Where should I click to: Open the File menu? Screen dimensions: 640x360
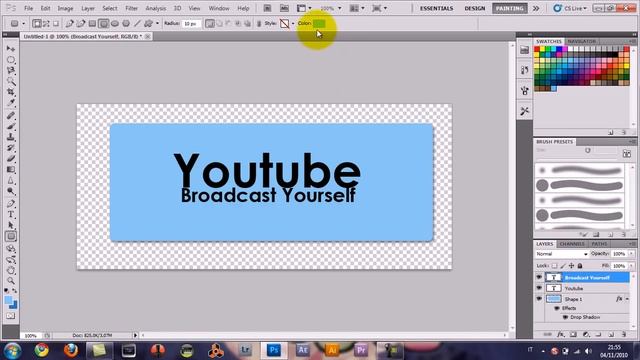29,8
